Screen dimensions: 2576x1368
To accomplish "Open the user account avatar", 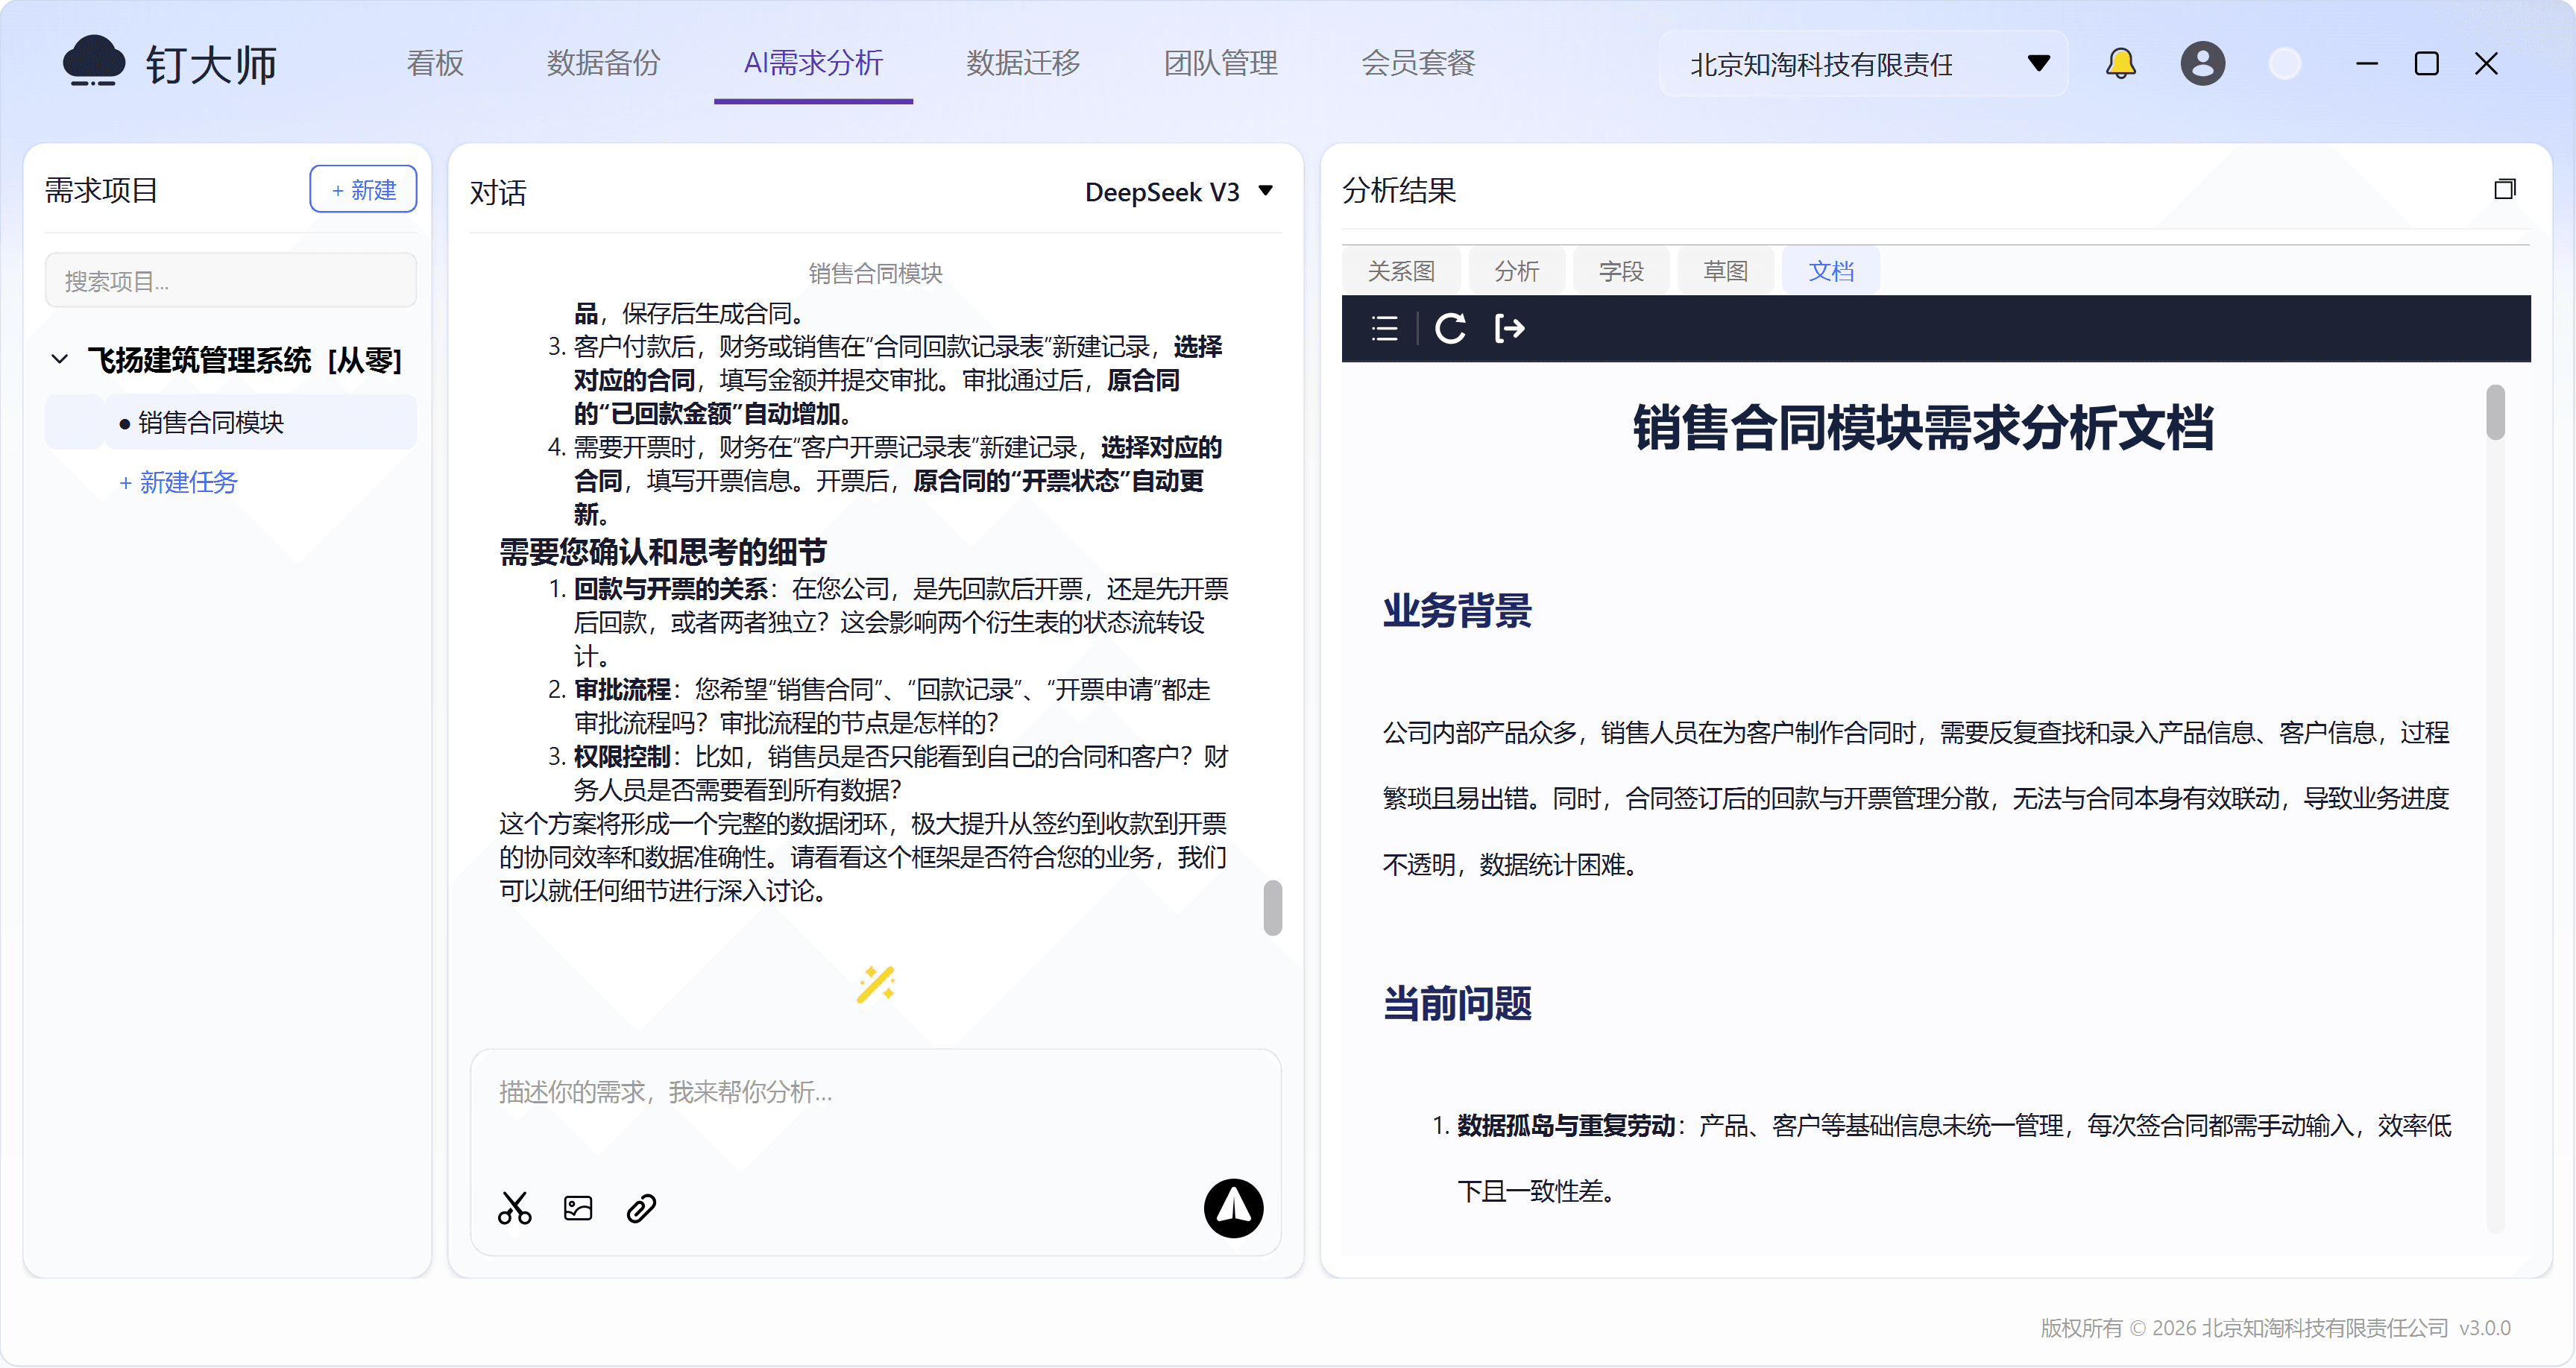I will (2202, 64).
